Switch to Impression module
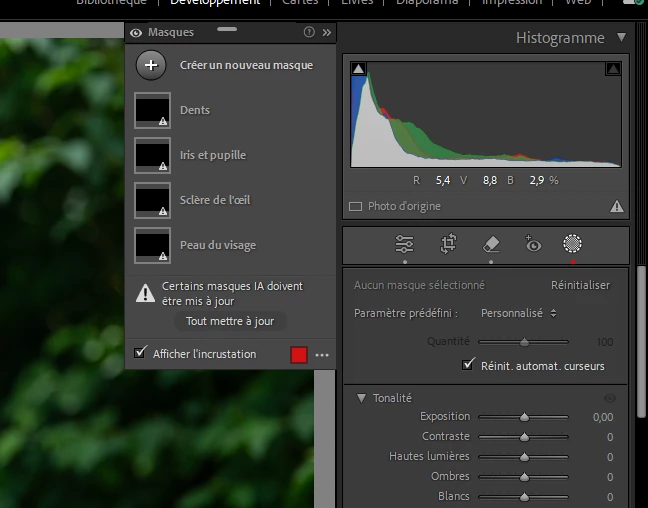 click(x=512, y=2)
